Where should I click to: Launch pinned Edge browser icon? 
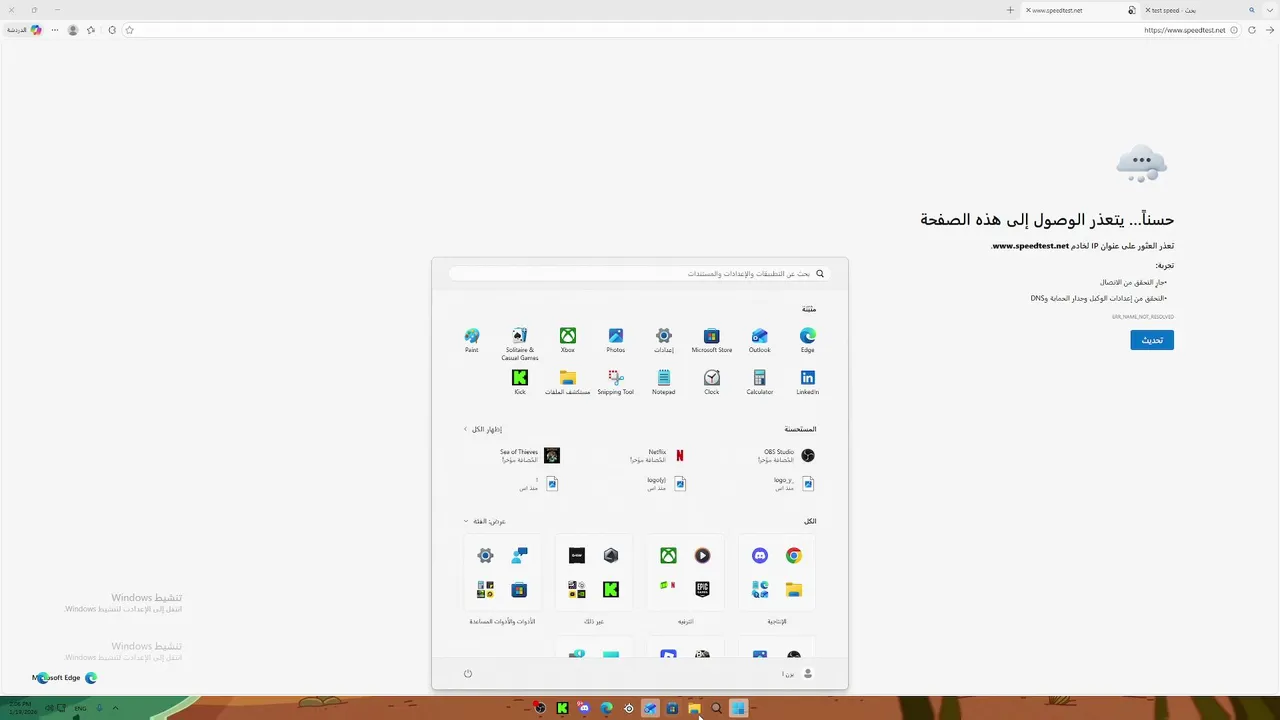tap(808, 340)
